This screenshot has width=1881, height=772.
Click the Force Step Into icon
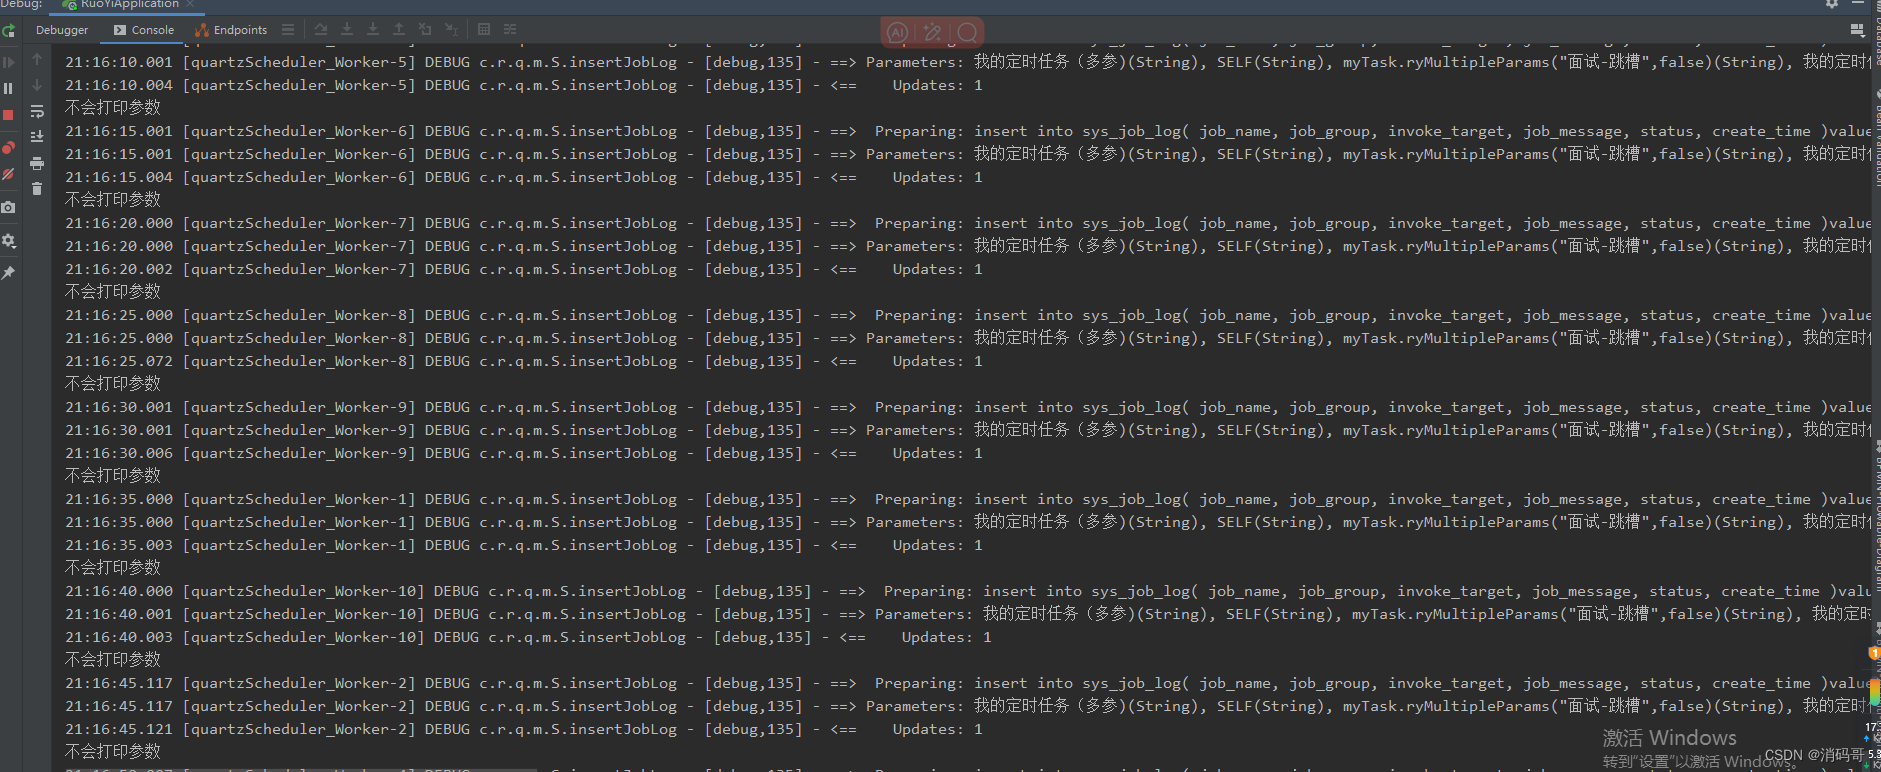[373, 30]
